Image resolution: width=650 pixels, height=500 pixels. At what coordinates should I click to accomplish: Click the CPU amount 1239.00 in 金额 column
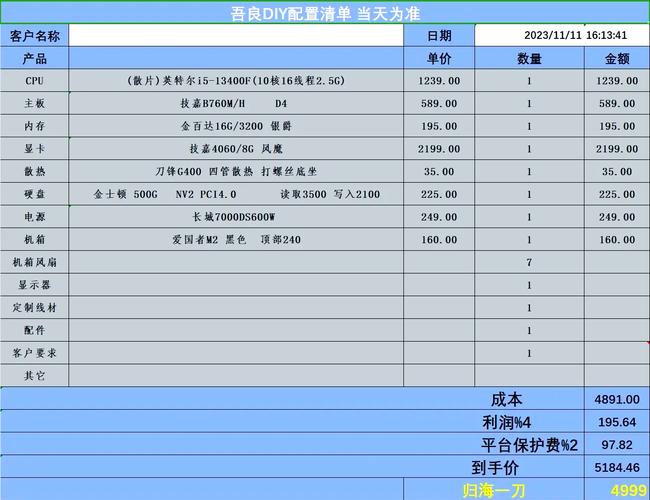pyautogui.click(x=617, y=81)
